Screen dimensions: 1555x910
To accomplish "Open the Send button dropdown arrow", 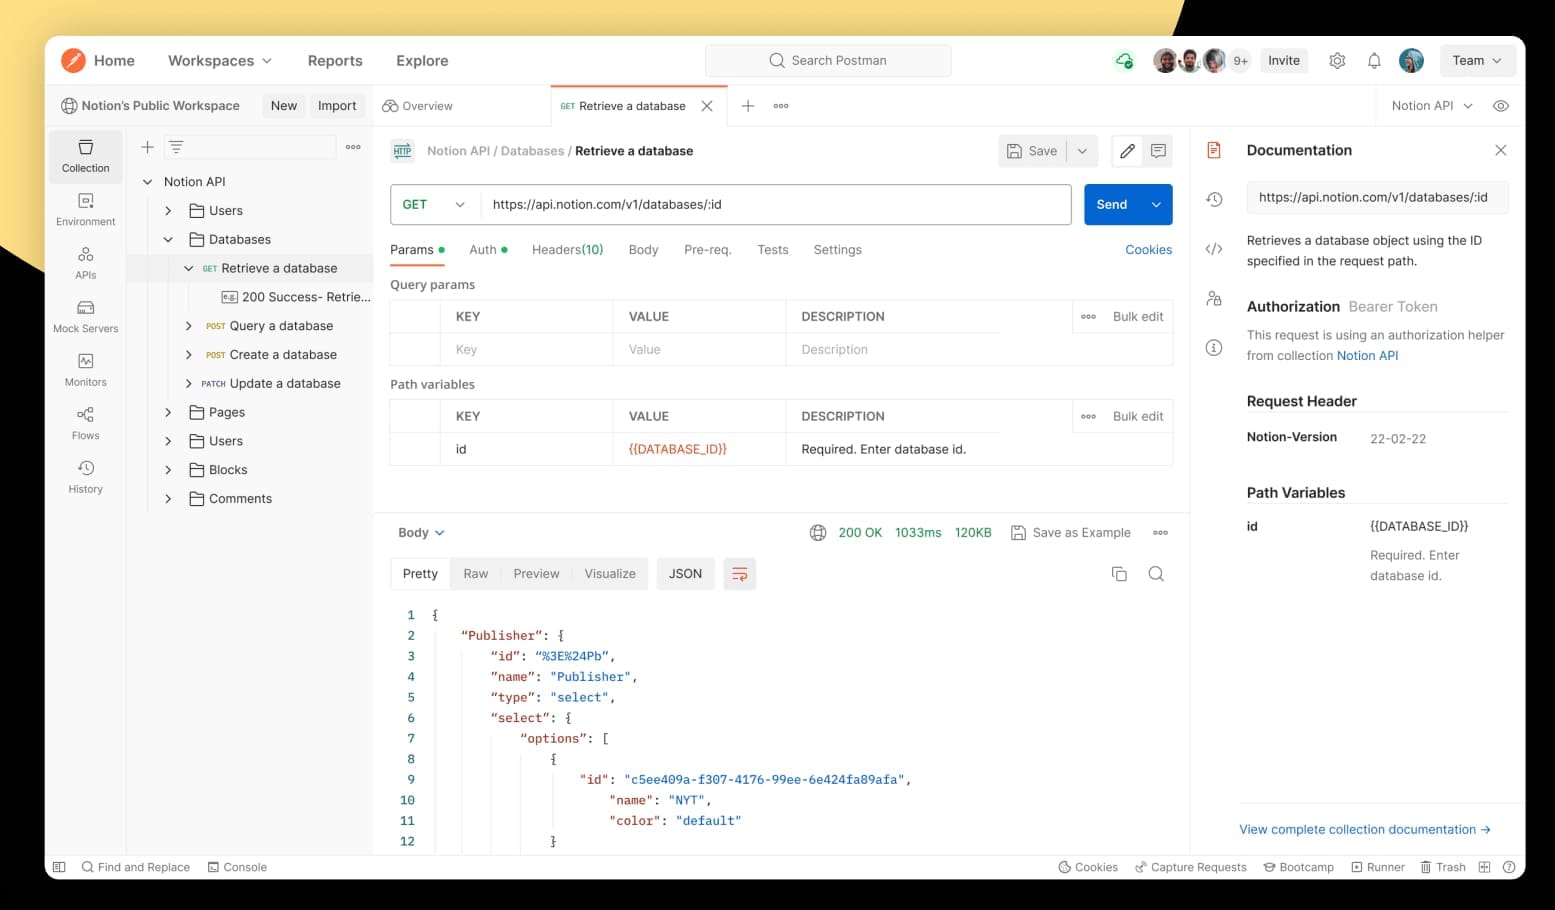I will coord(1156,204).
